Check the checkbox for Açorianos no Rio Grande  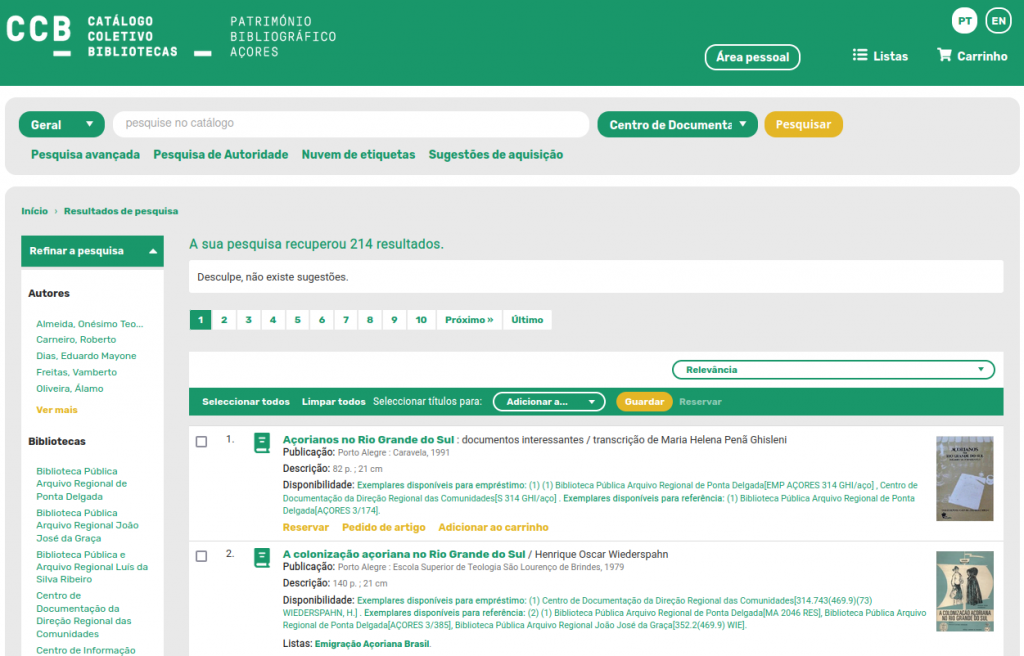click(x=201, y=443)
